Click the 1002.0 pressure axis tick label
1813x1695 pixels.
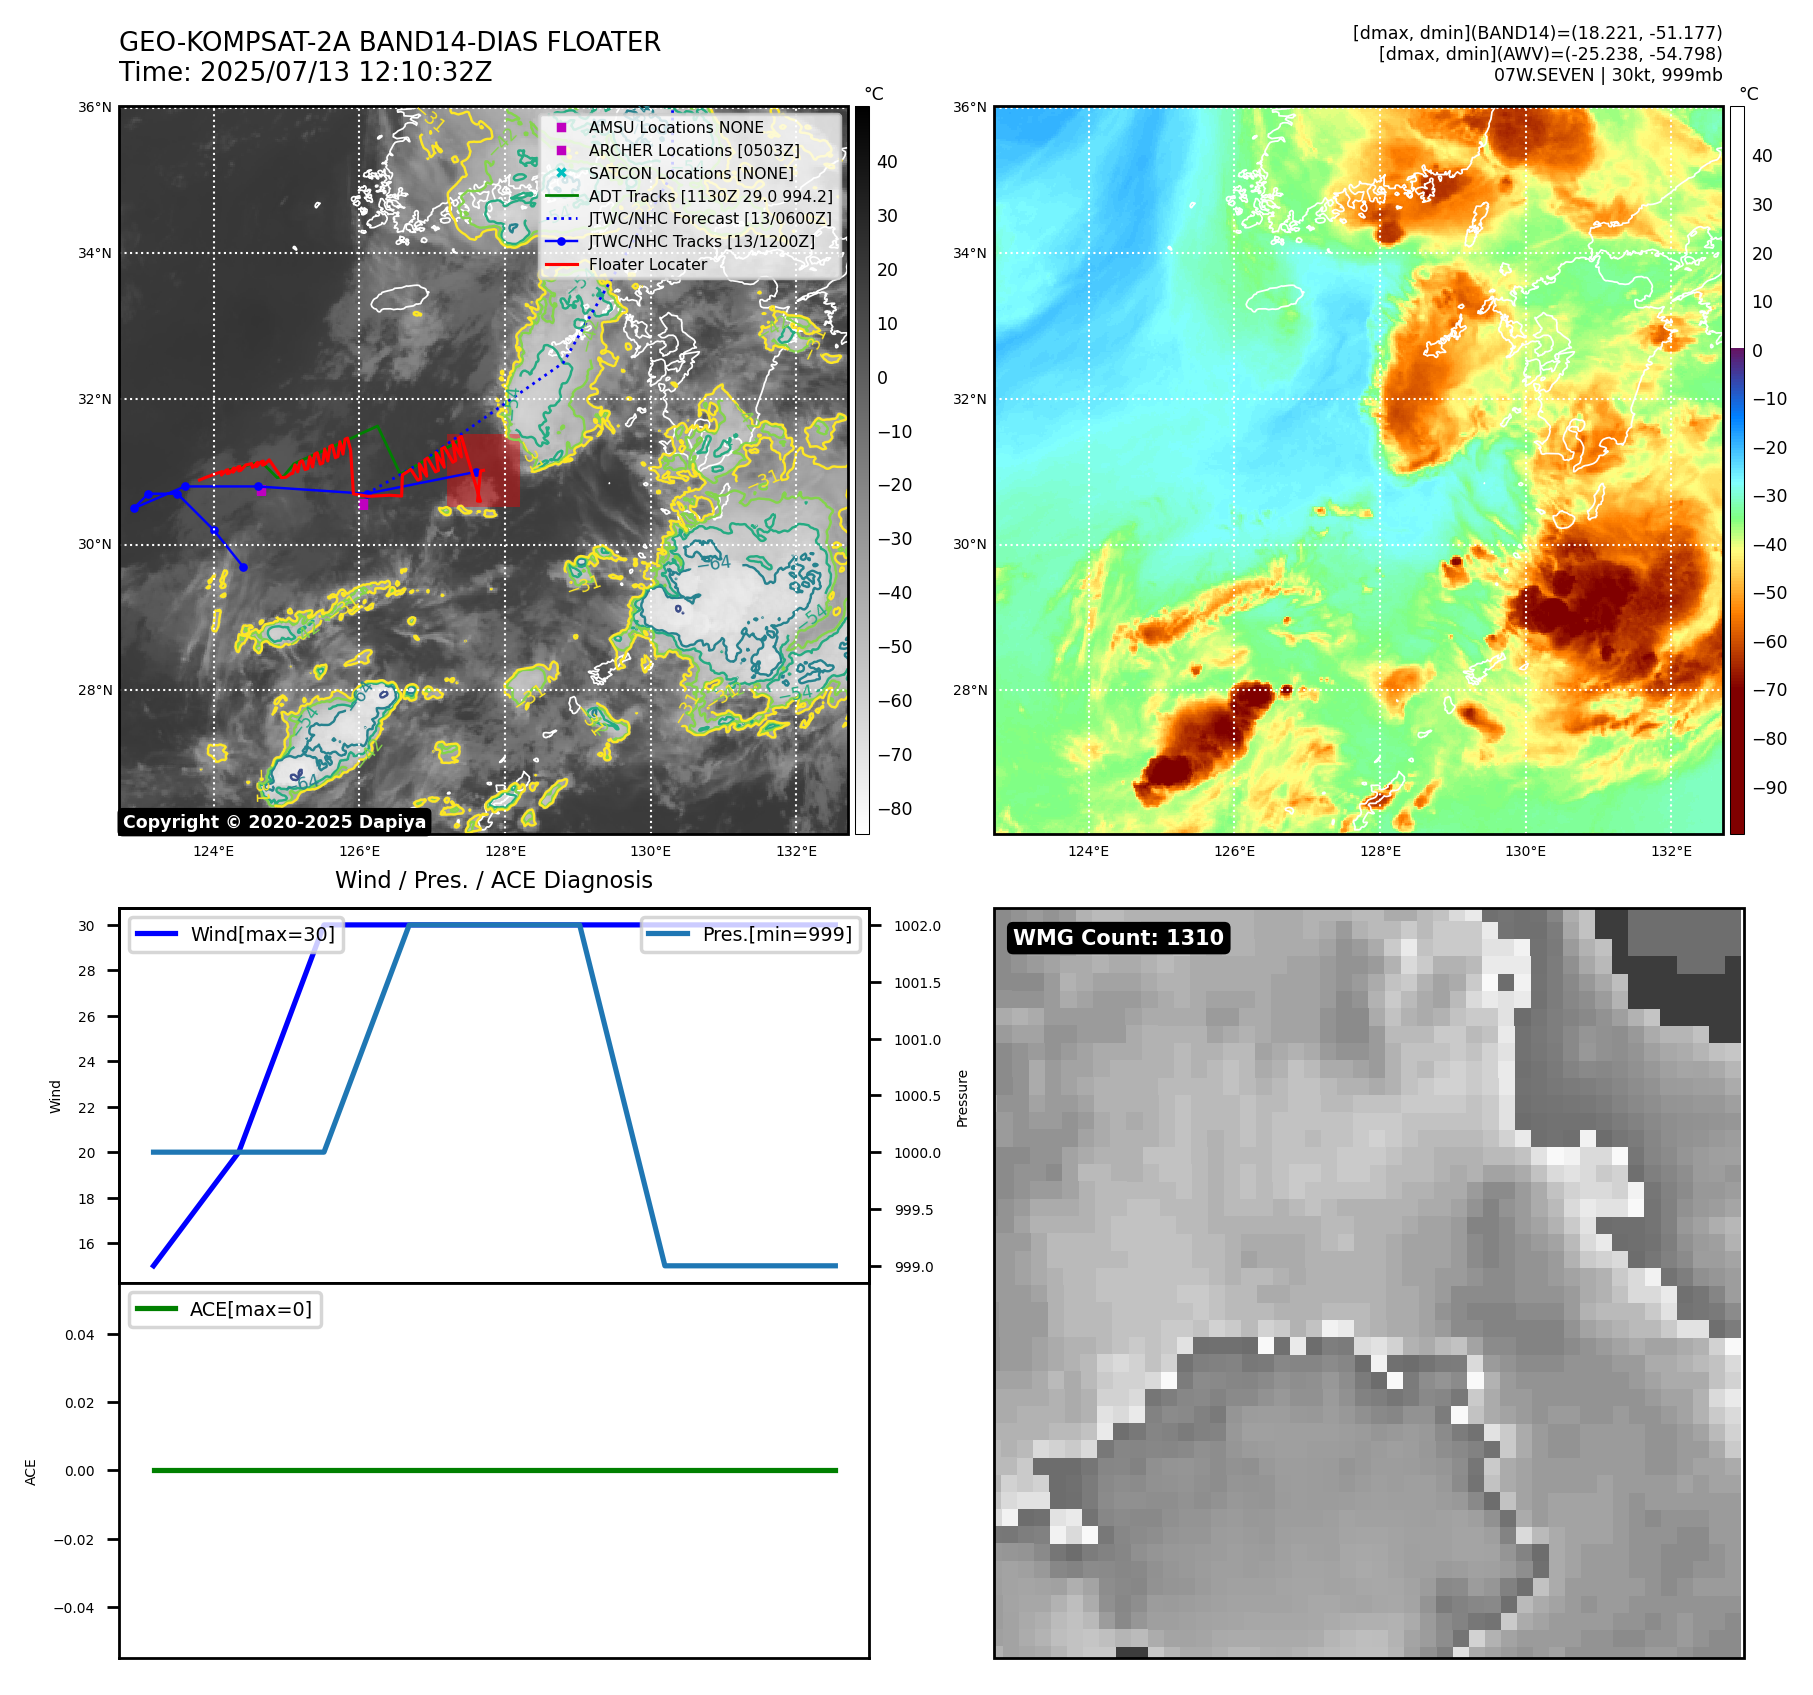[x=918, y=926]
